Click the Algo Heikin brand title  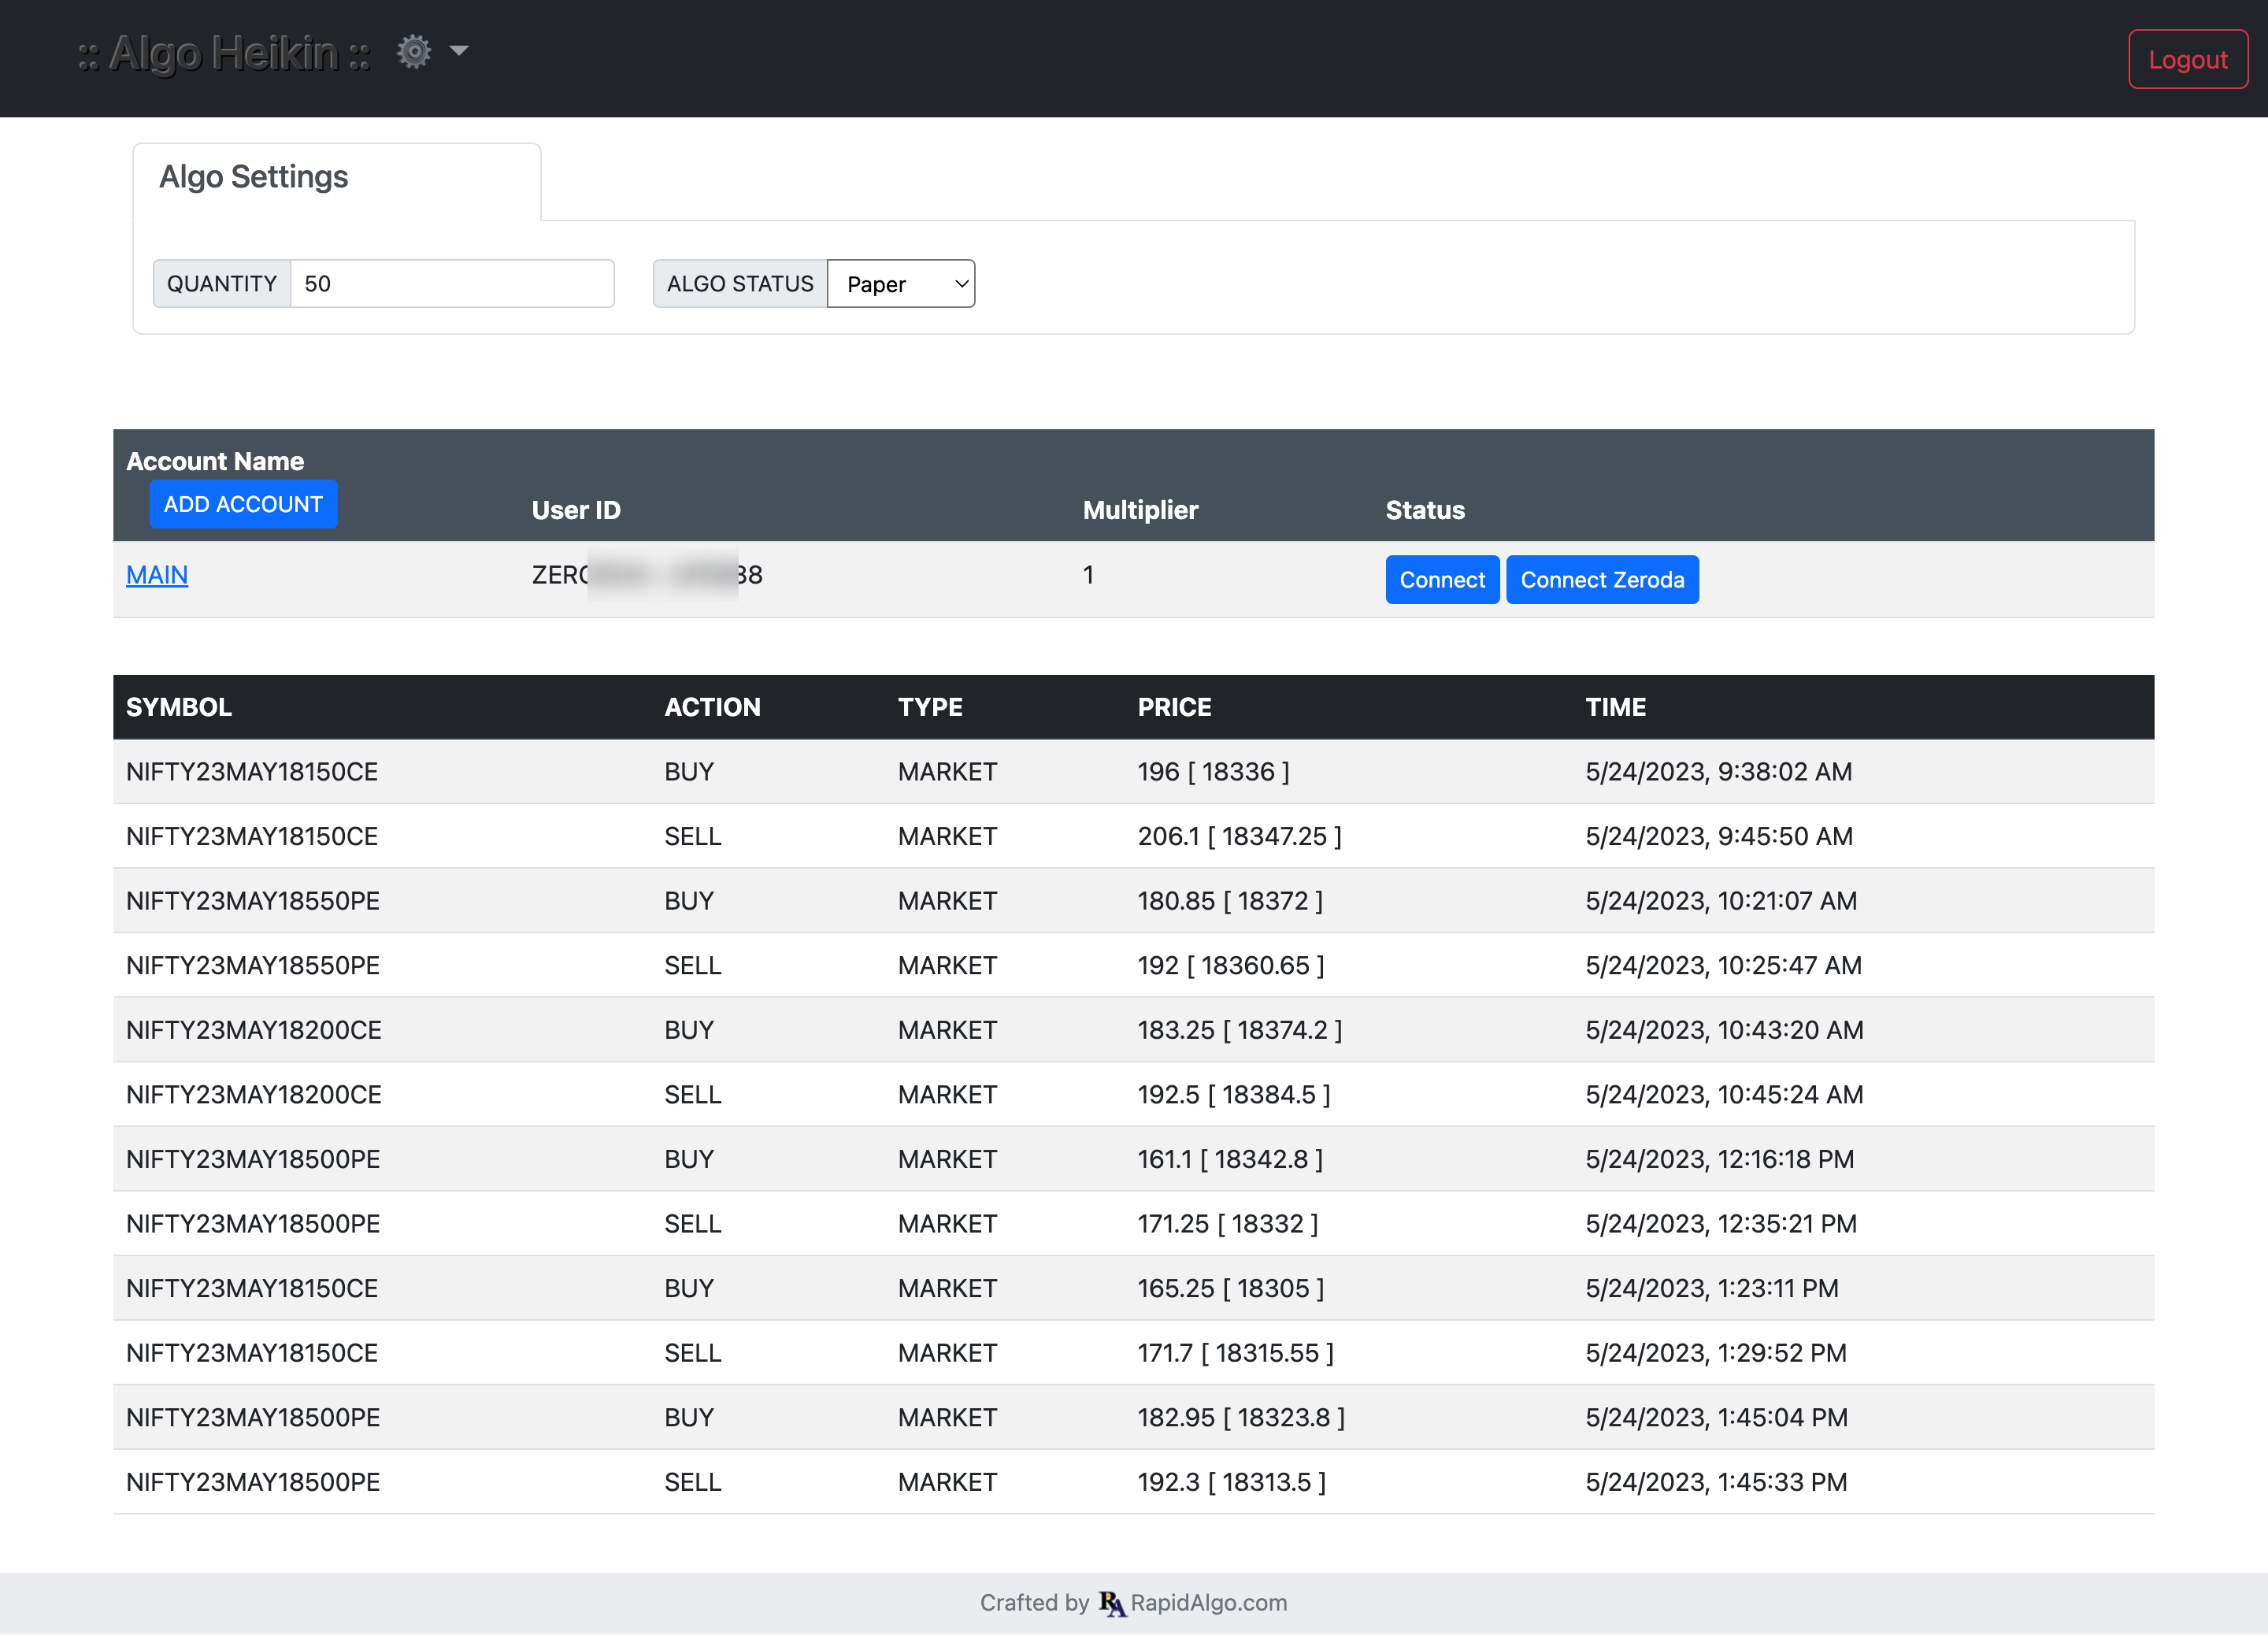224,54
